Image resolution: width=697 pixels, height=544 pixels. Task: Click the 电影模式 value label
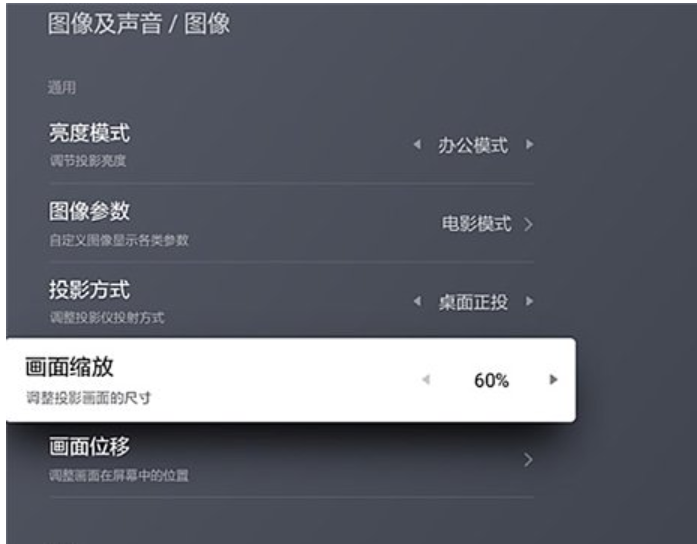click(x=476, y=224)
